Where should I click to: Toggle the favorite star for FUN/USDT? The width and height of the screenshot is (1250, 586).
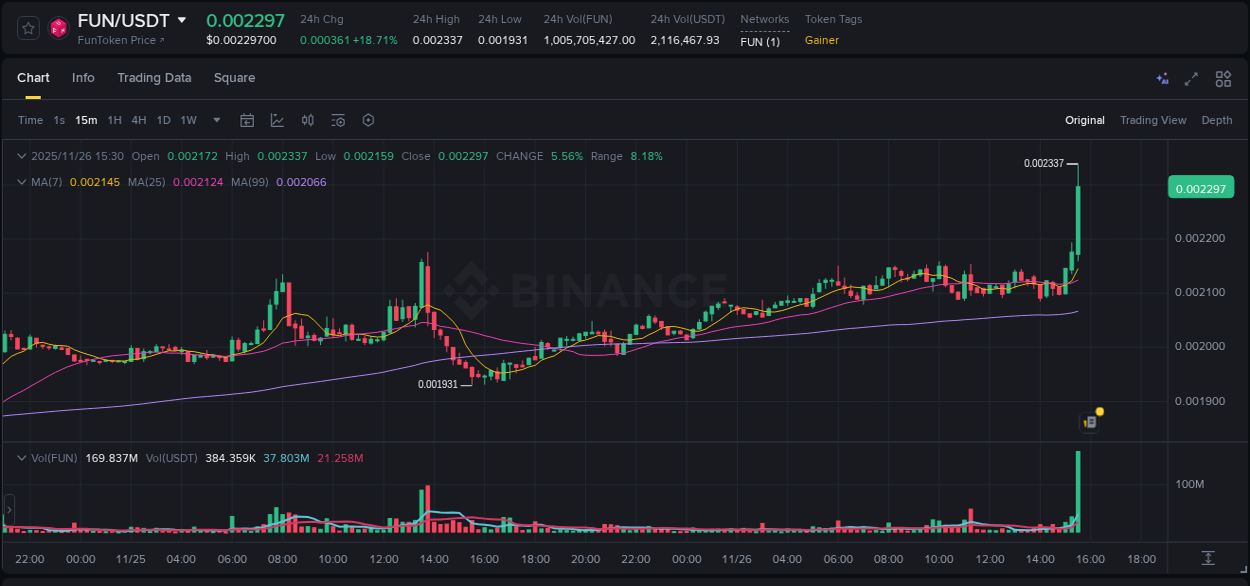tap(28, 28)
